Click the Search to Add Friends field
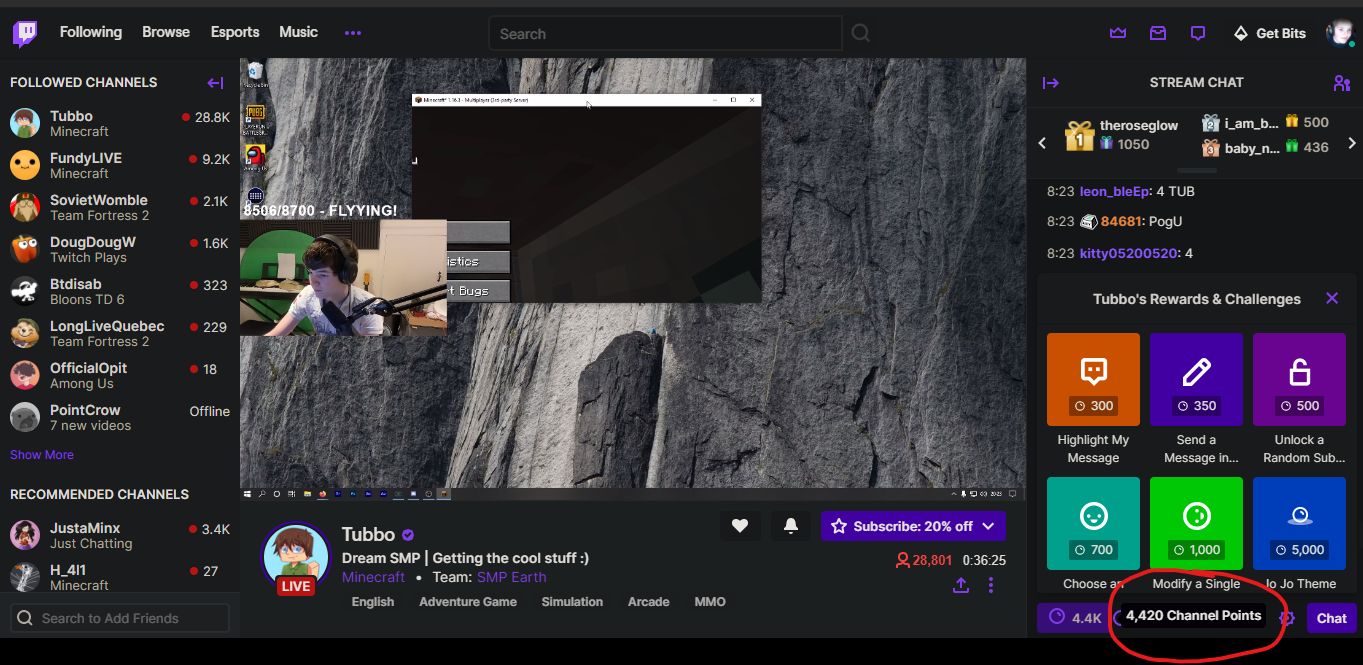The image size is (1363, 665). click(120, 618)
